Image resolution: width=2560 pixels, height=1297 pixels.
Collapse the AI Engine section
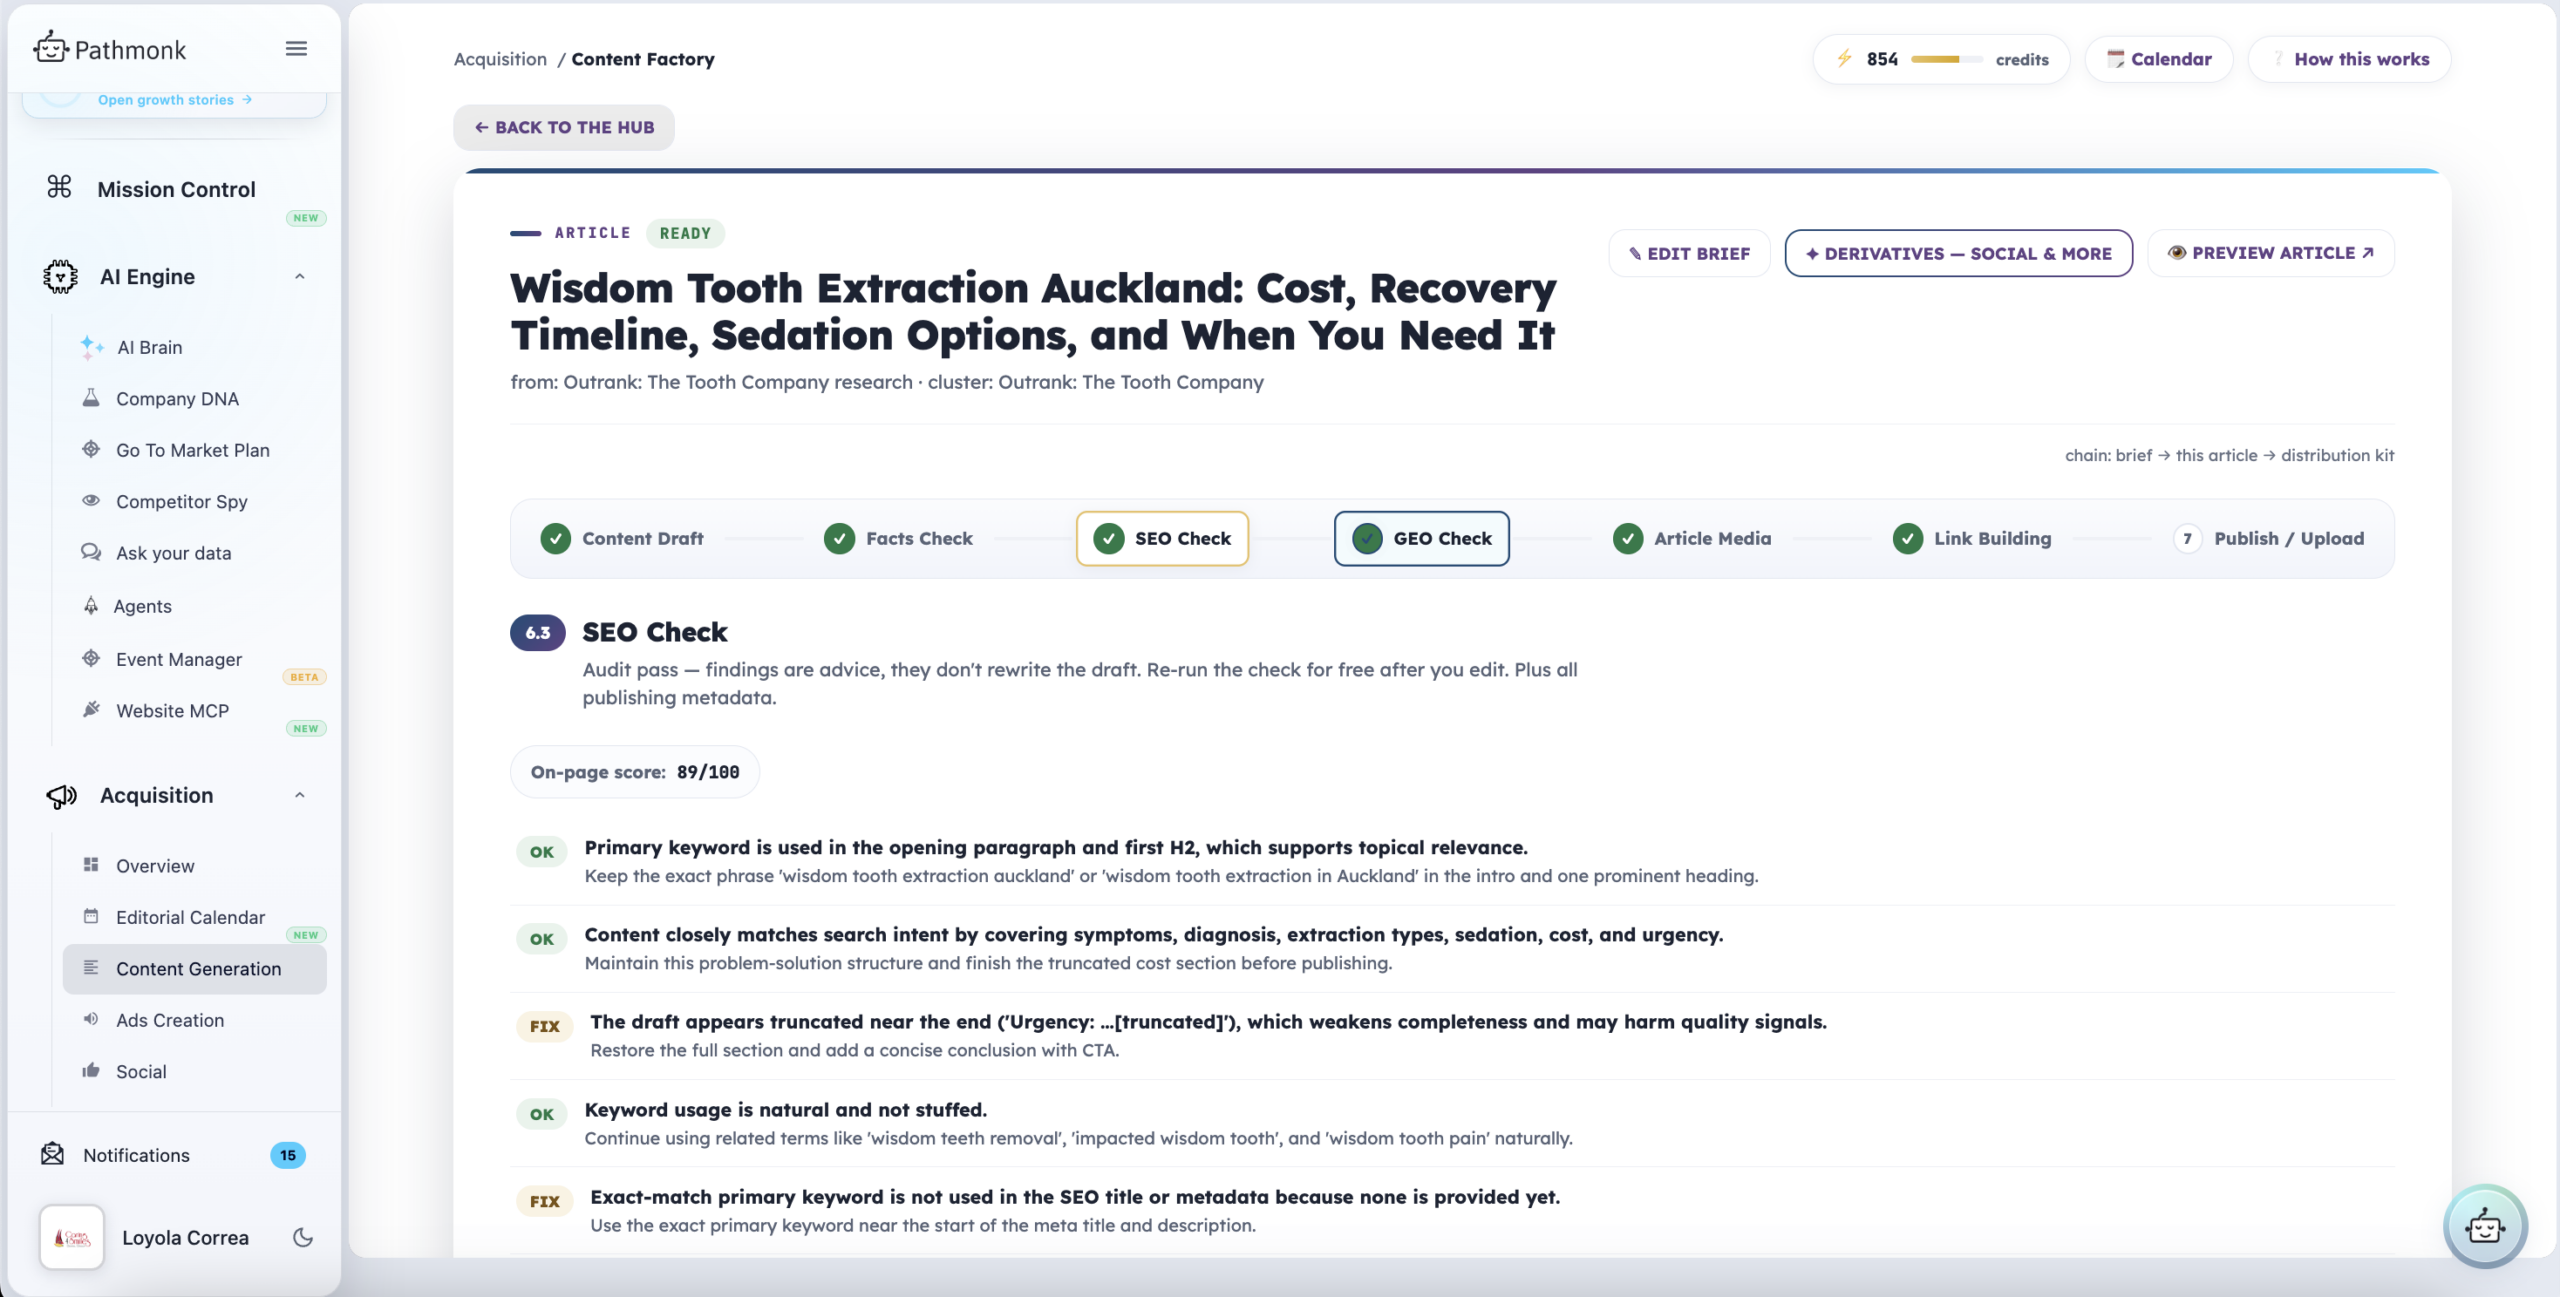coord(300,277)
